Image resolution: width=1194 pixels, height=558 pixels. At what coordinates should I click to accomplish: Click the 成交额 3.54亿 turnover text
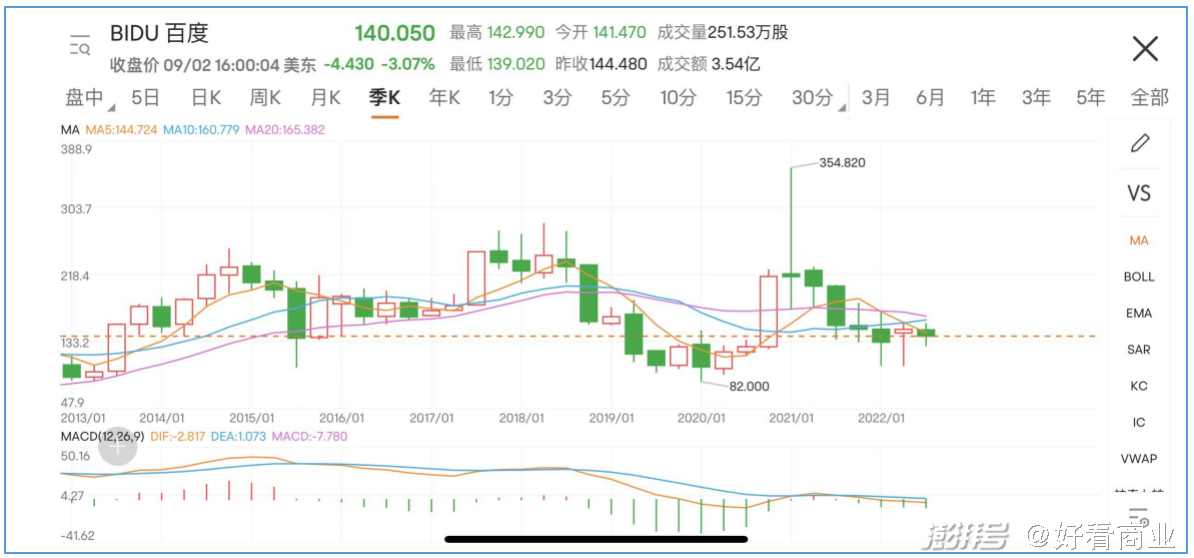coord(709,64)
